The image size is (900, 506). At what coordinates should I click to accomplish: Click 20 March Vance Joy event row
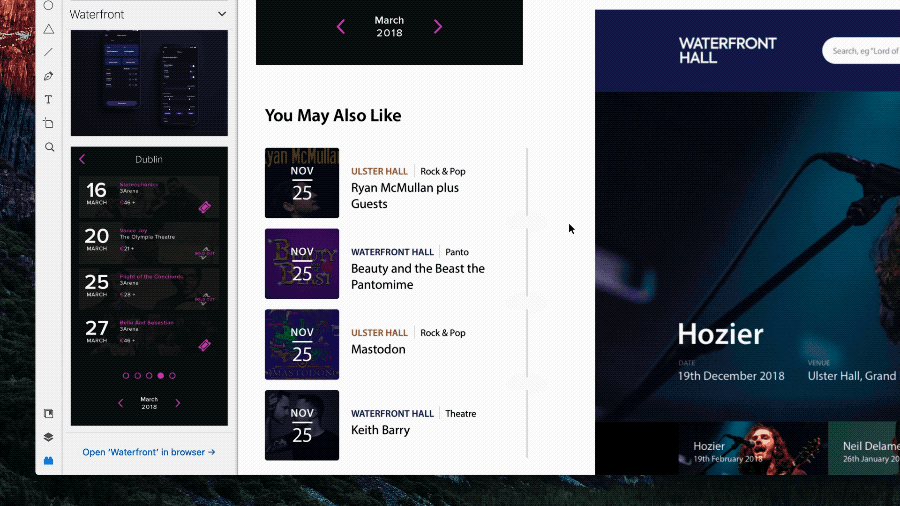pos(149,243)
